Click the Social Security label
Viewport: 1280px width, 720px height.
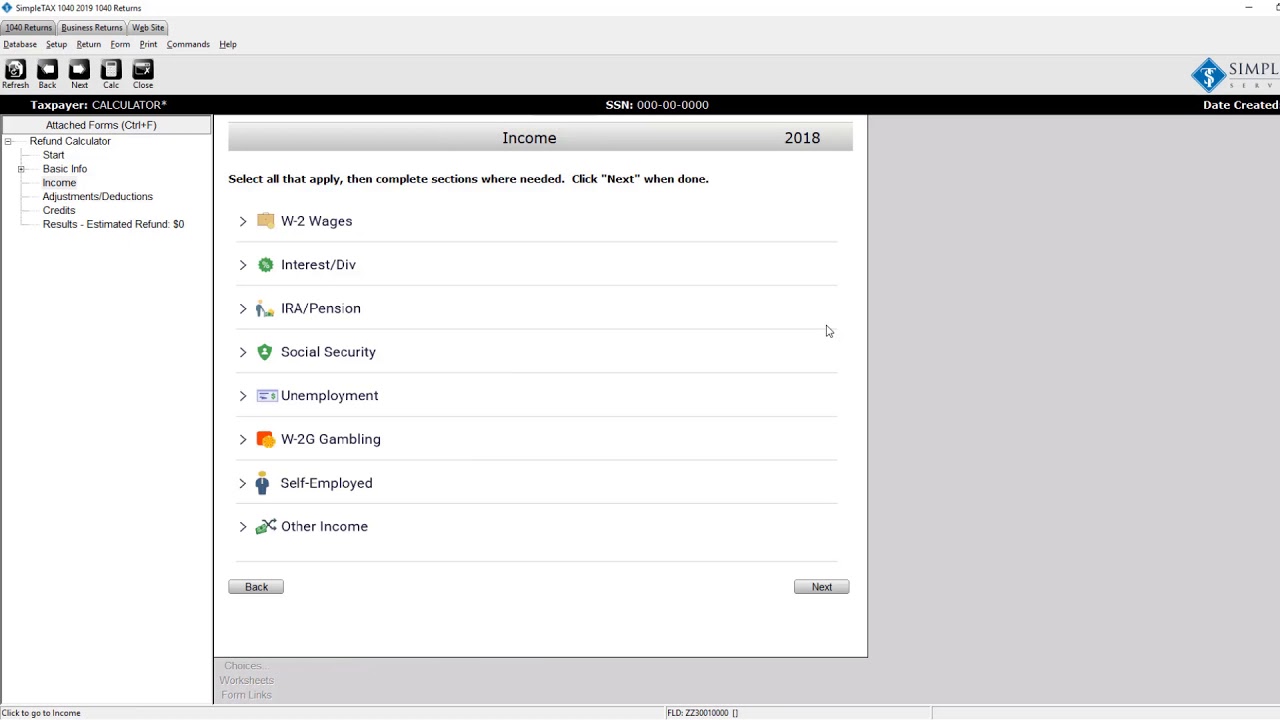pos(328,352)
